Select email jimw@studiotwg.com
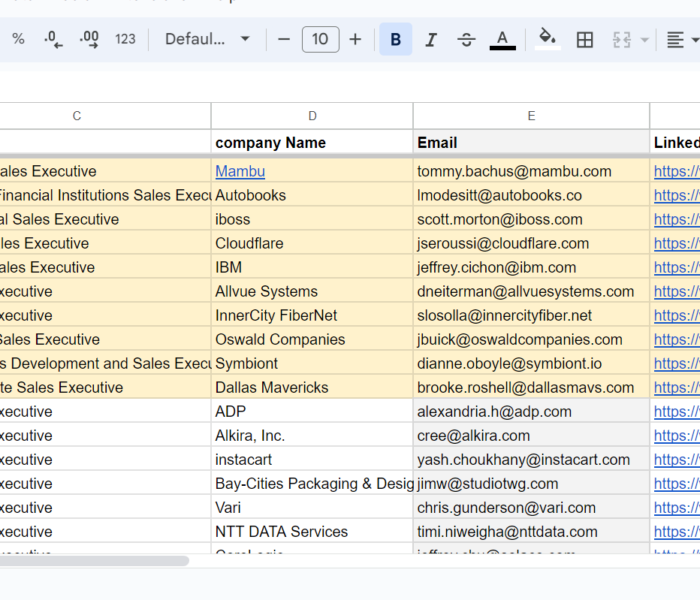This screenshot has width=700, height=600. [x=531, y=484]
